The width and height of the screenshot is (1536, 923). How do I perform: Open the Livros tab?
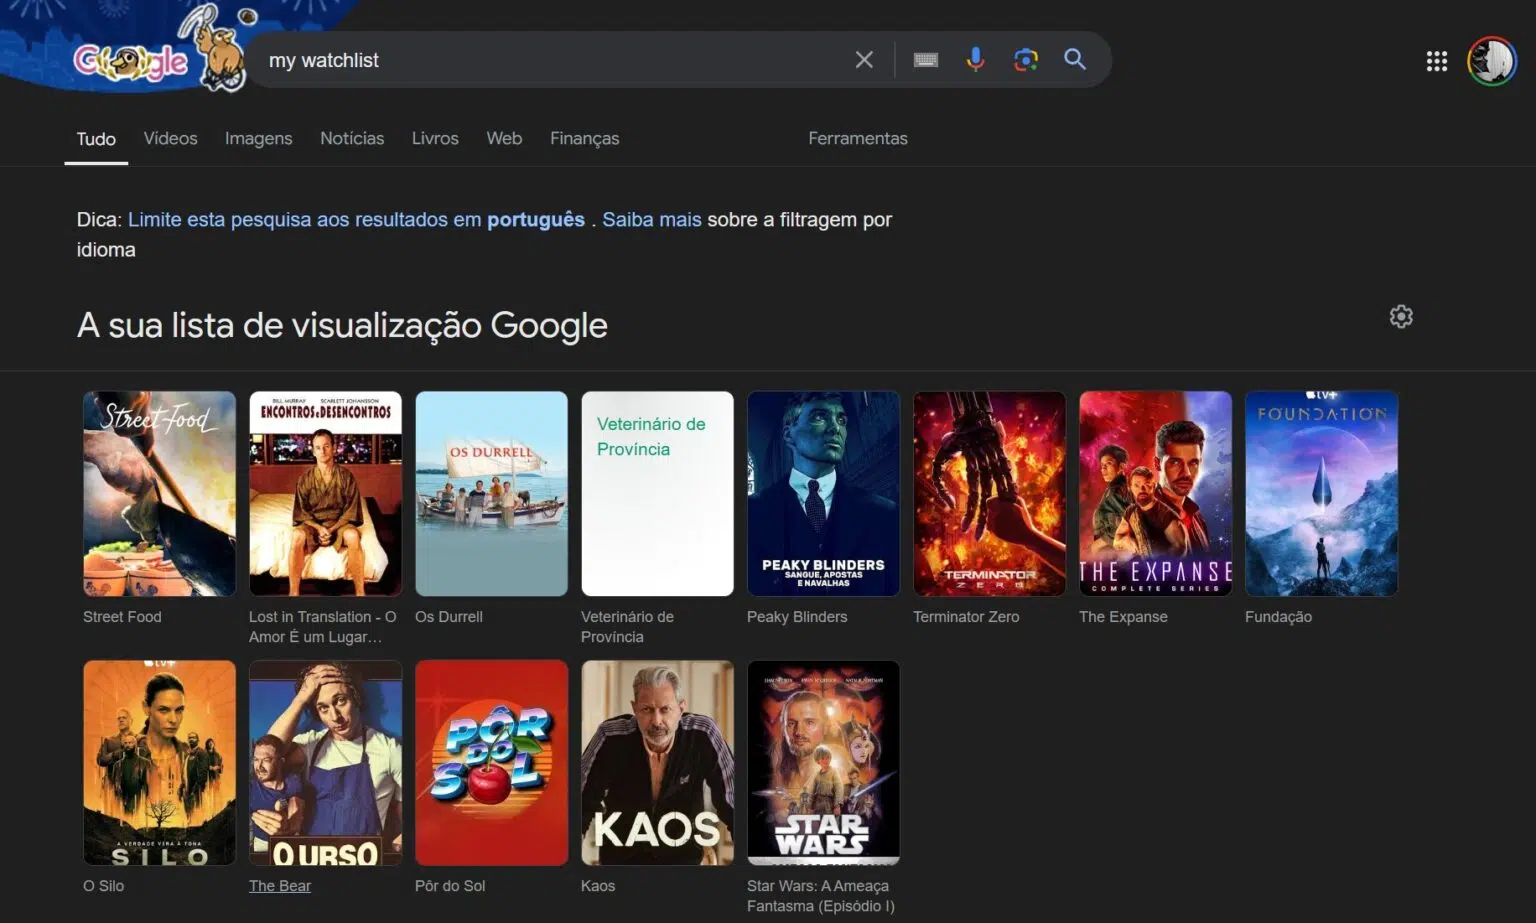(x=435, y=138)
